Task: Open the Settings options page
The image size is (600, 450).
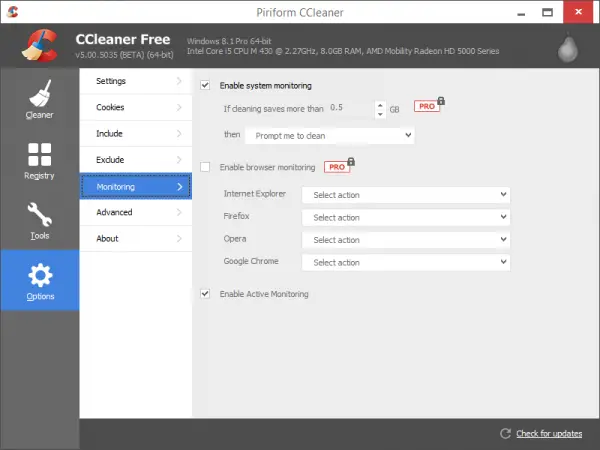Action: [x=135, y=81]
